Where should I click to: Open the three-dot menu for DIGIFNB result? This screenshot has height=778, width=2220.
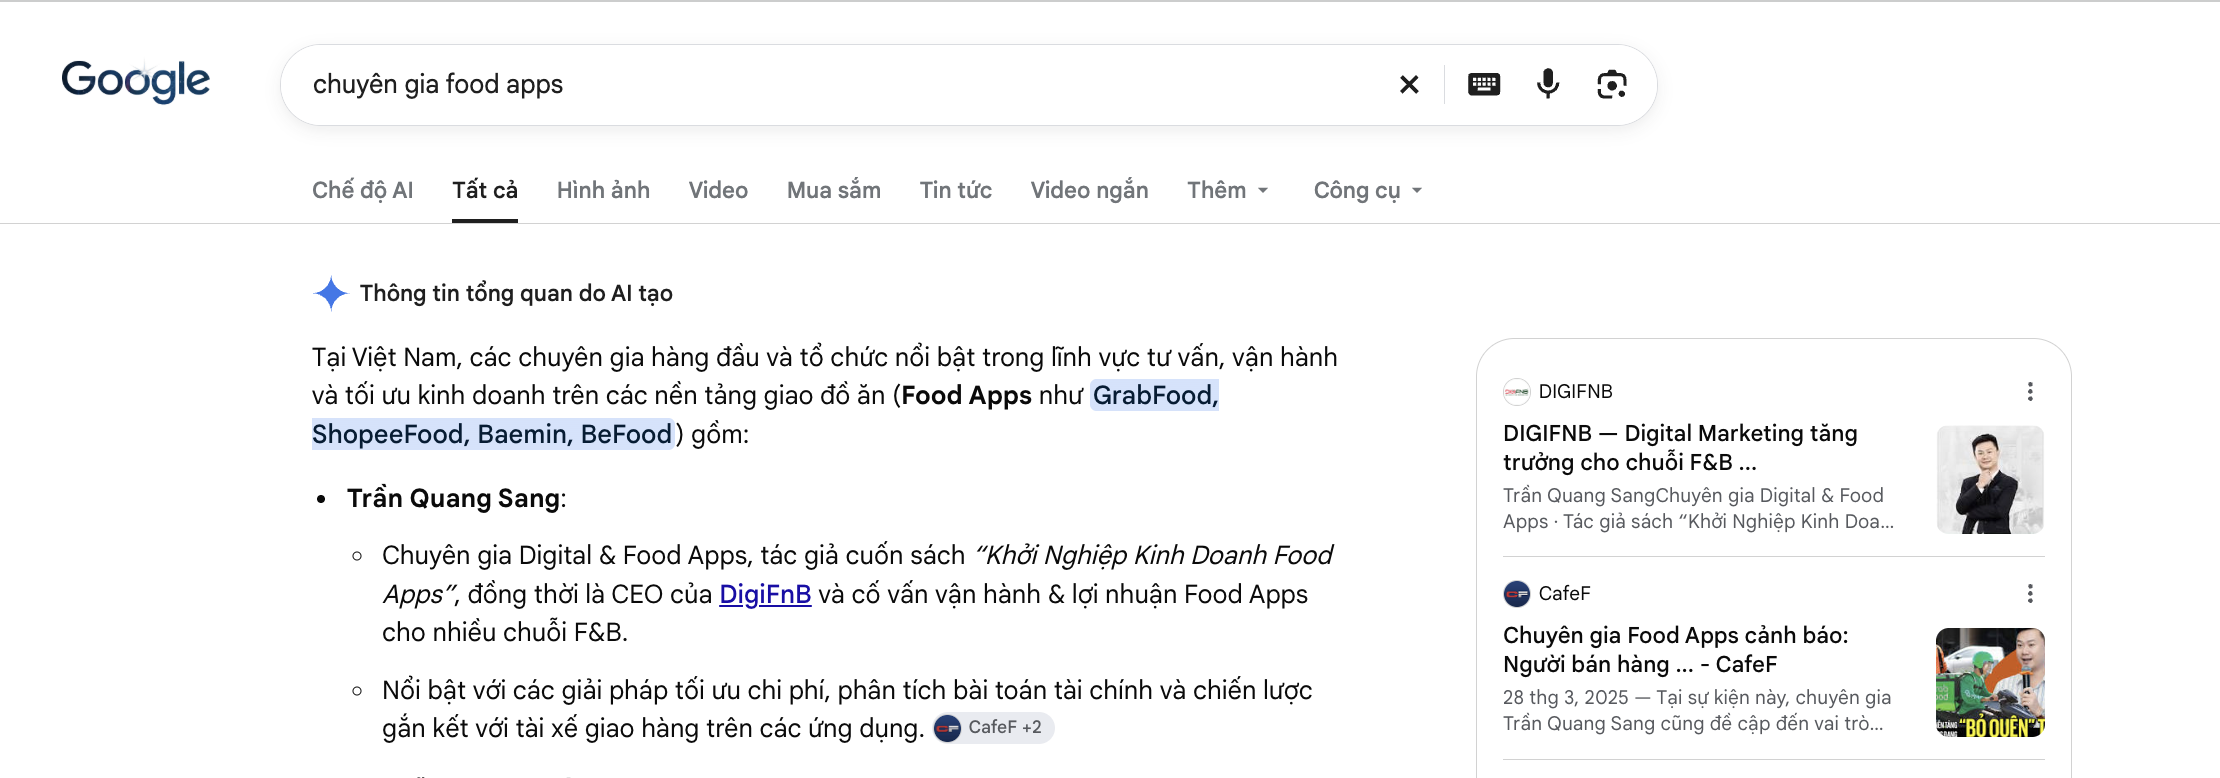pos(2030,392)
